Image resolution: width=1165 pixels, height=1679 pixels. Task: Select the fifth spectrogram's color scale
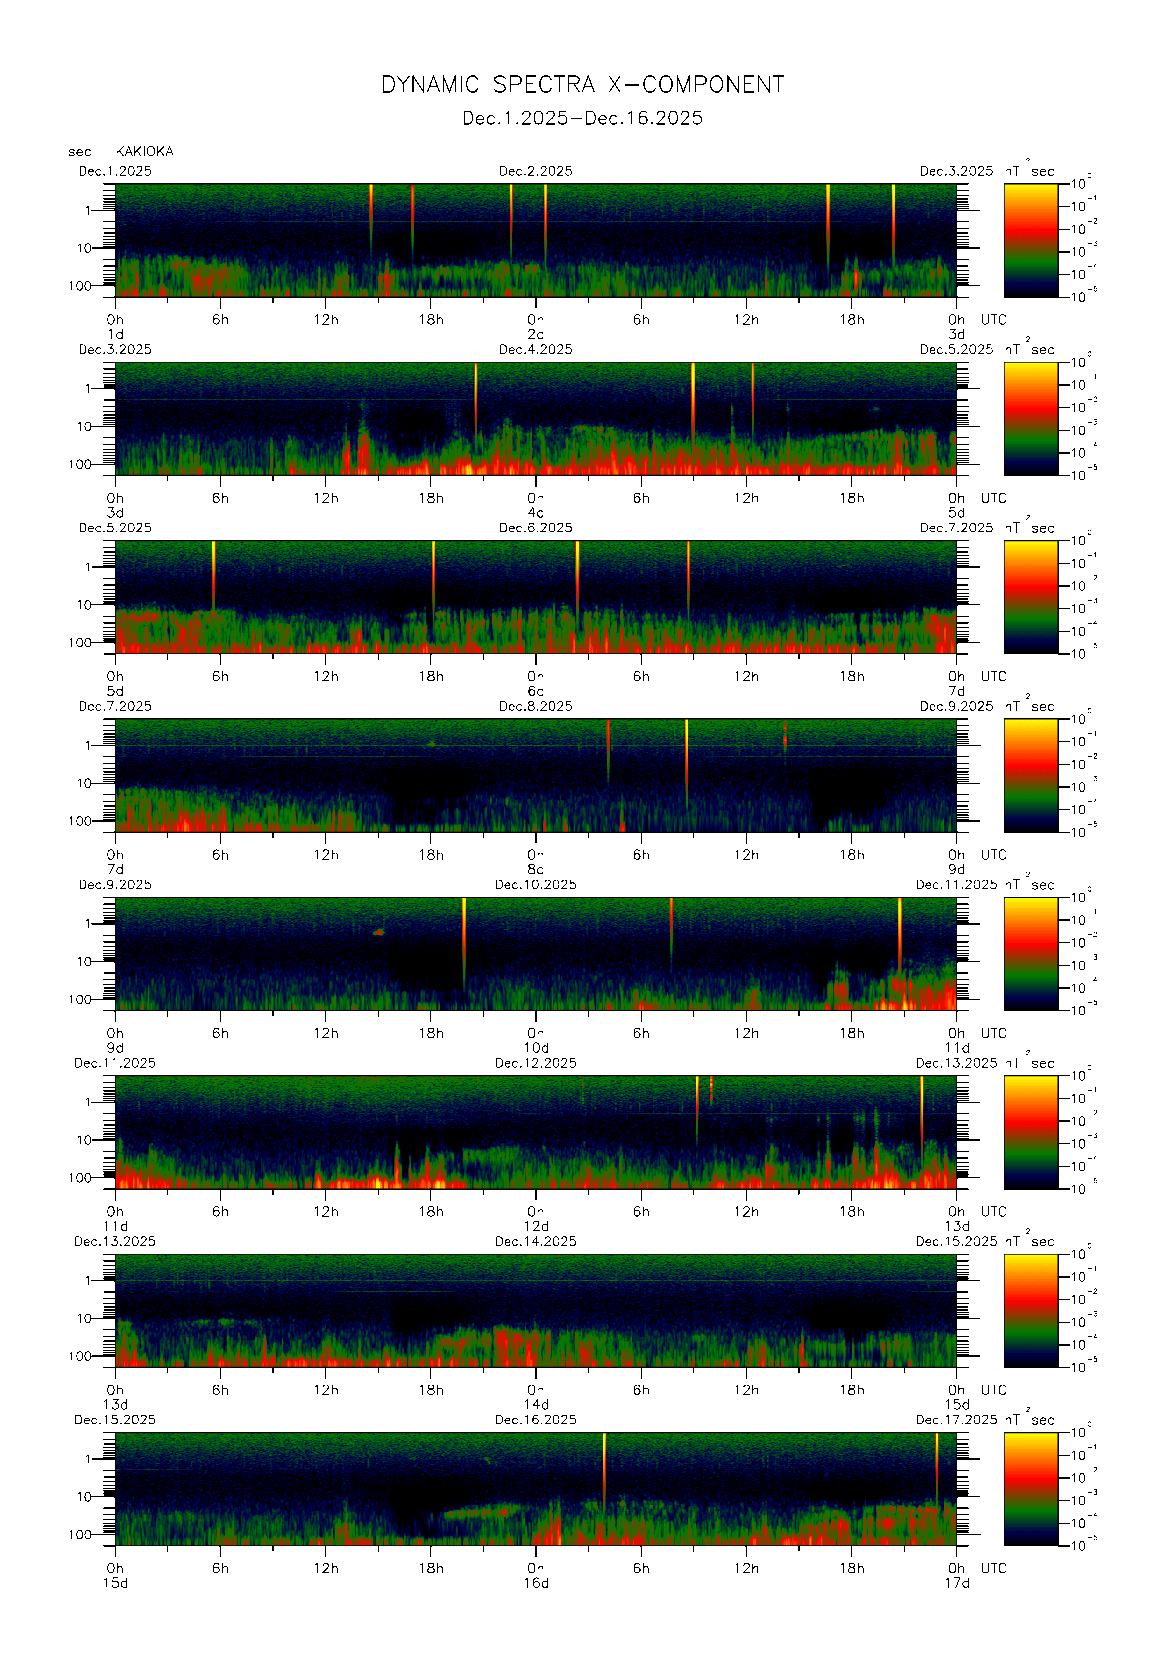coord(1030,953)
